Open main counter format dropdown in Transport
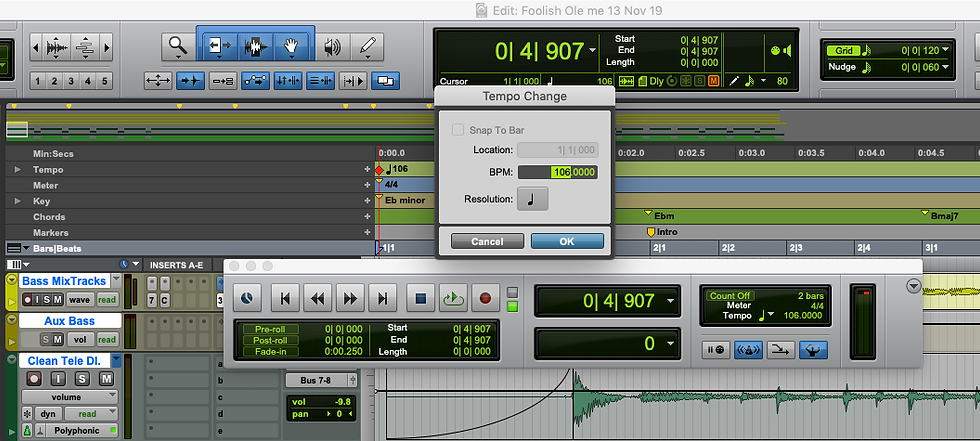This screenshot has height=441, width=980. tap(671, 301)
